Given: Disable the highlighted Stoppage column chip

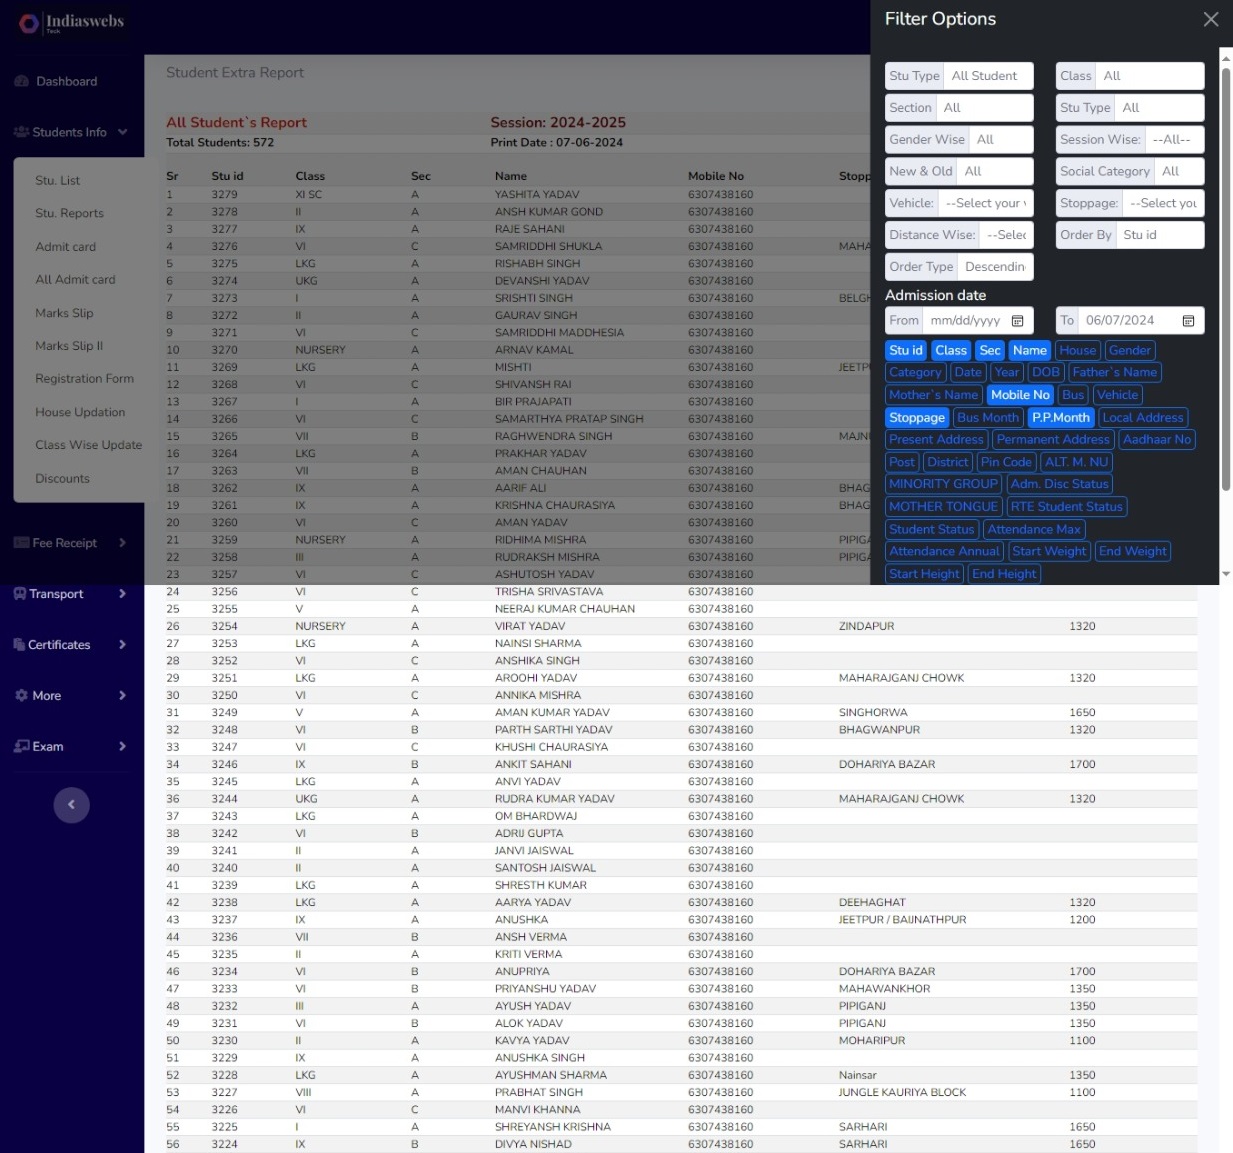Looking at the screenshot, I should [917, 418].
